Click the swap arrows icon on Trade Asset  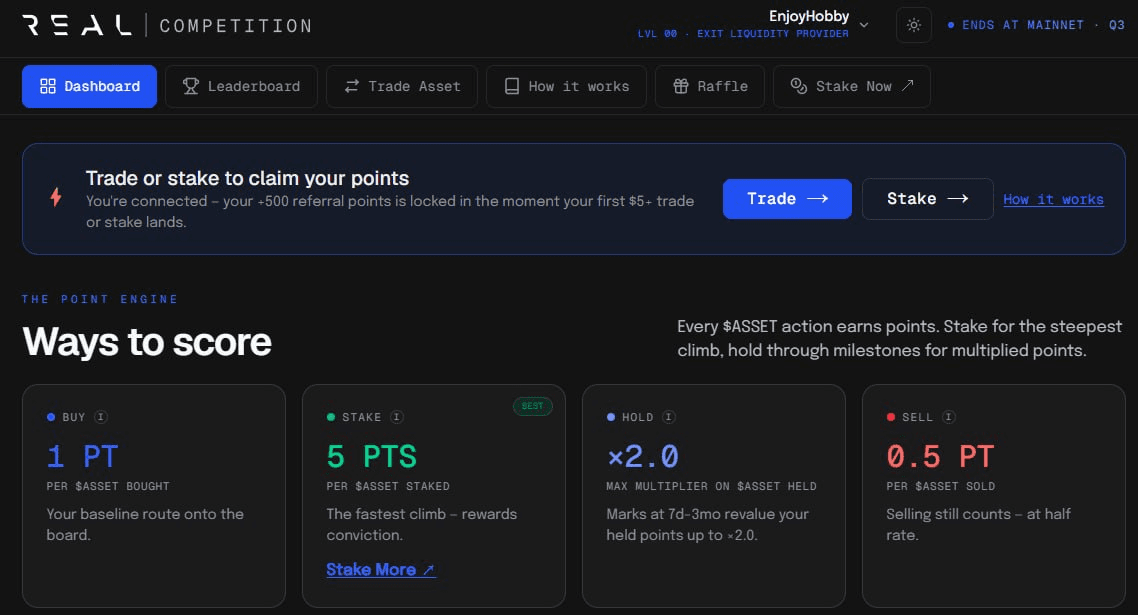click(351, 86)
